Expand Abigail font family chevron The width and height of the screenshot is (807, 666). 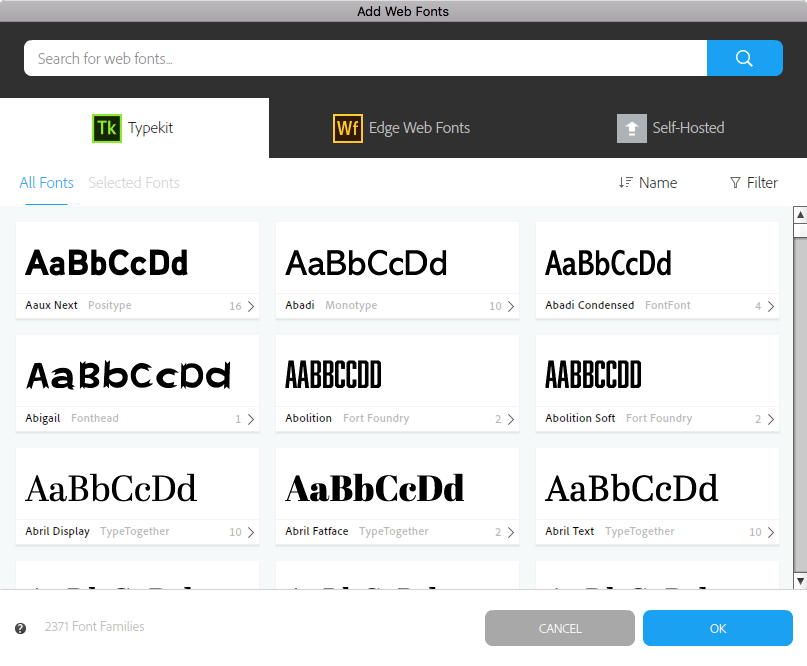click(251, 419)
